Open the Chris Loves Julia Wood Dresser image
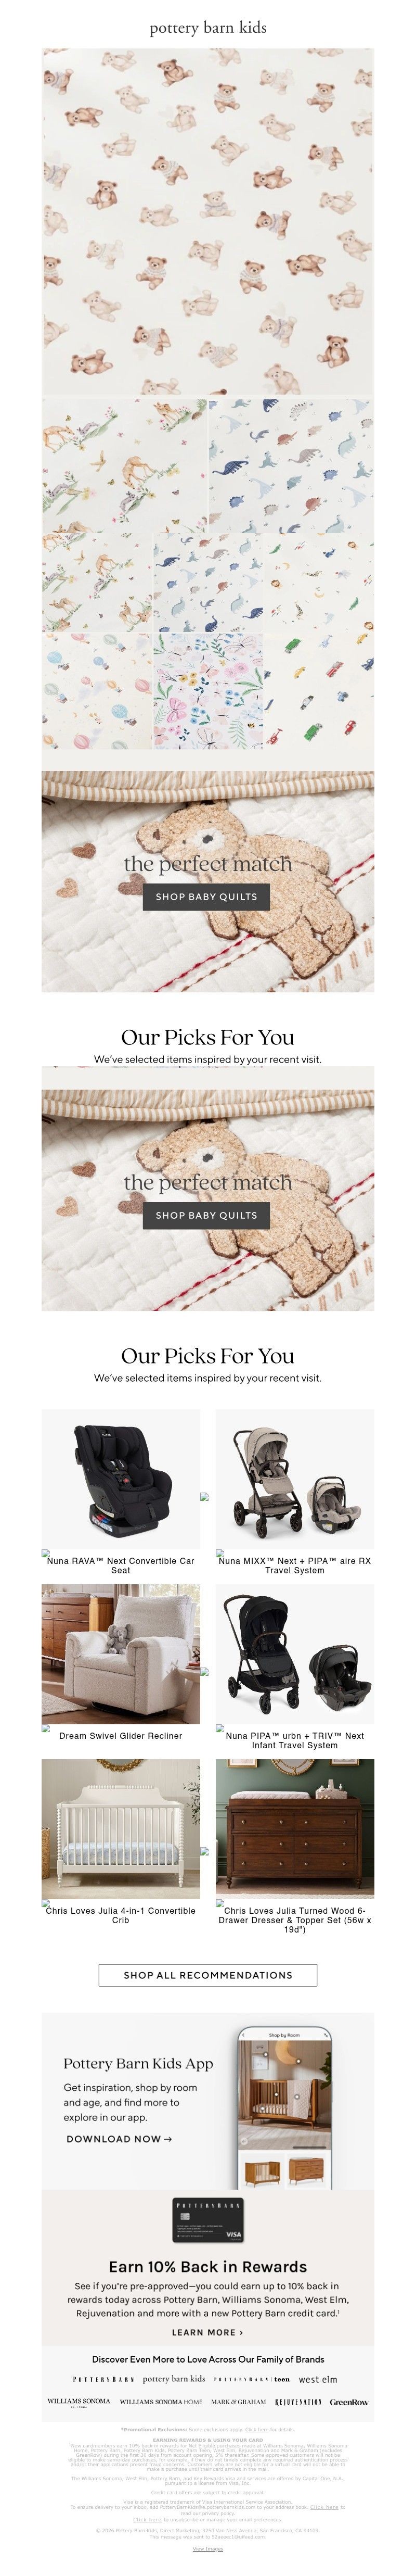Viewport: 416px width, 2576px height. (x=295, y=1829)
